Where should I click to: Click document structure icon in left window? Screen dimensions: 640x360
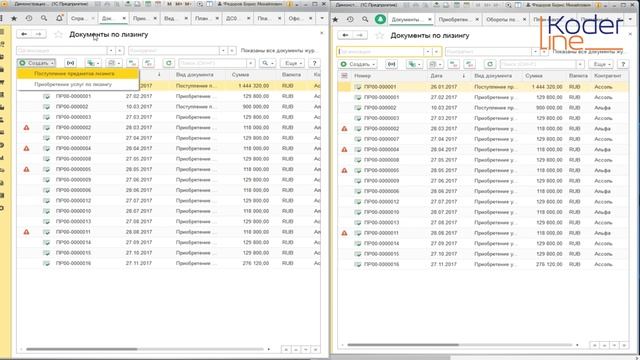(149, 63)
